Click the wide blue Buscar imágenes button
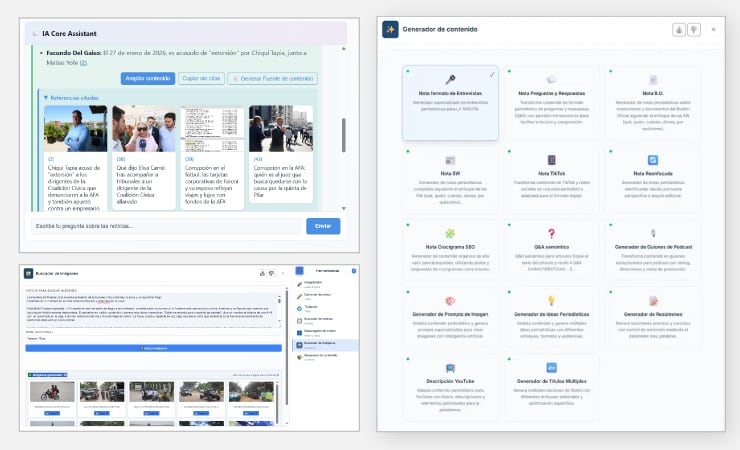Image resolution: width=740 pixels, height=450 pixels. (x=153, y=348)
